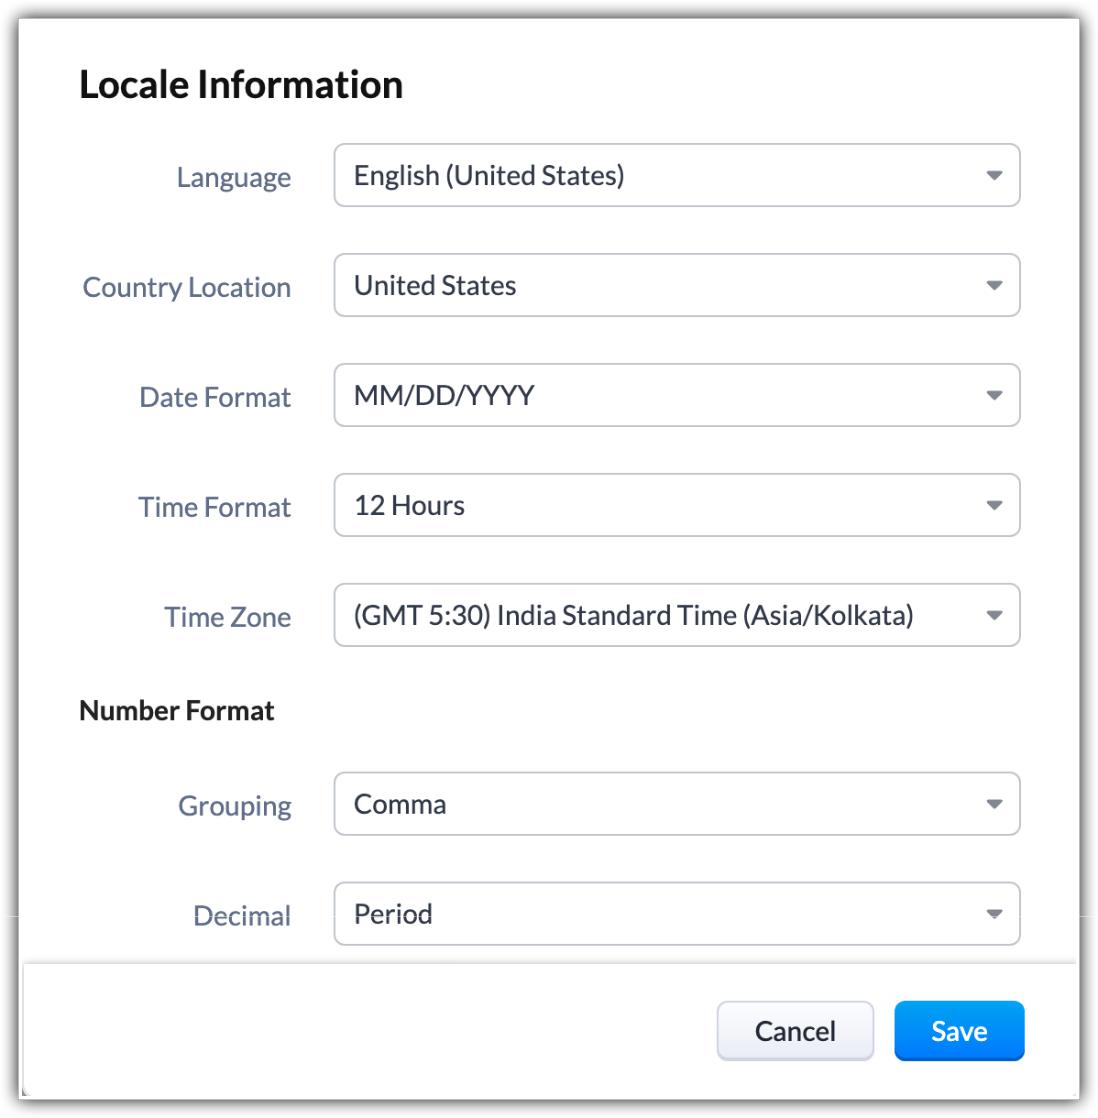Open the Period decimal selector
The height and width of the screenshot is (1118, 1098).
pos(677,914)
